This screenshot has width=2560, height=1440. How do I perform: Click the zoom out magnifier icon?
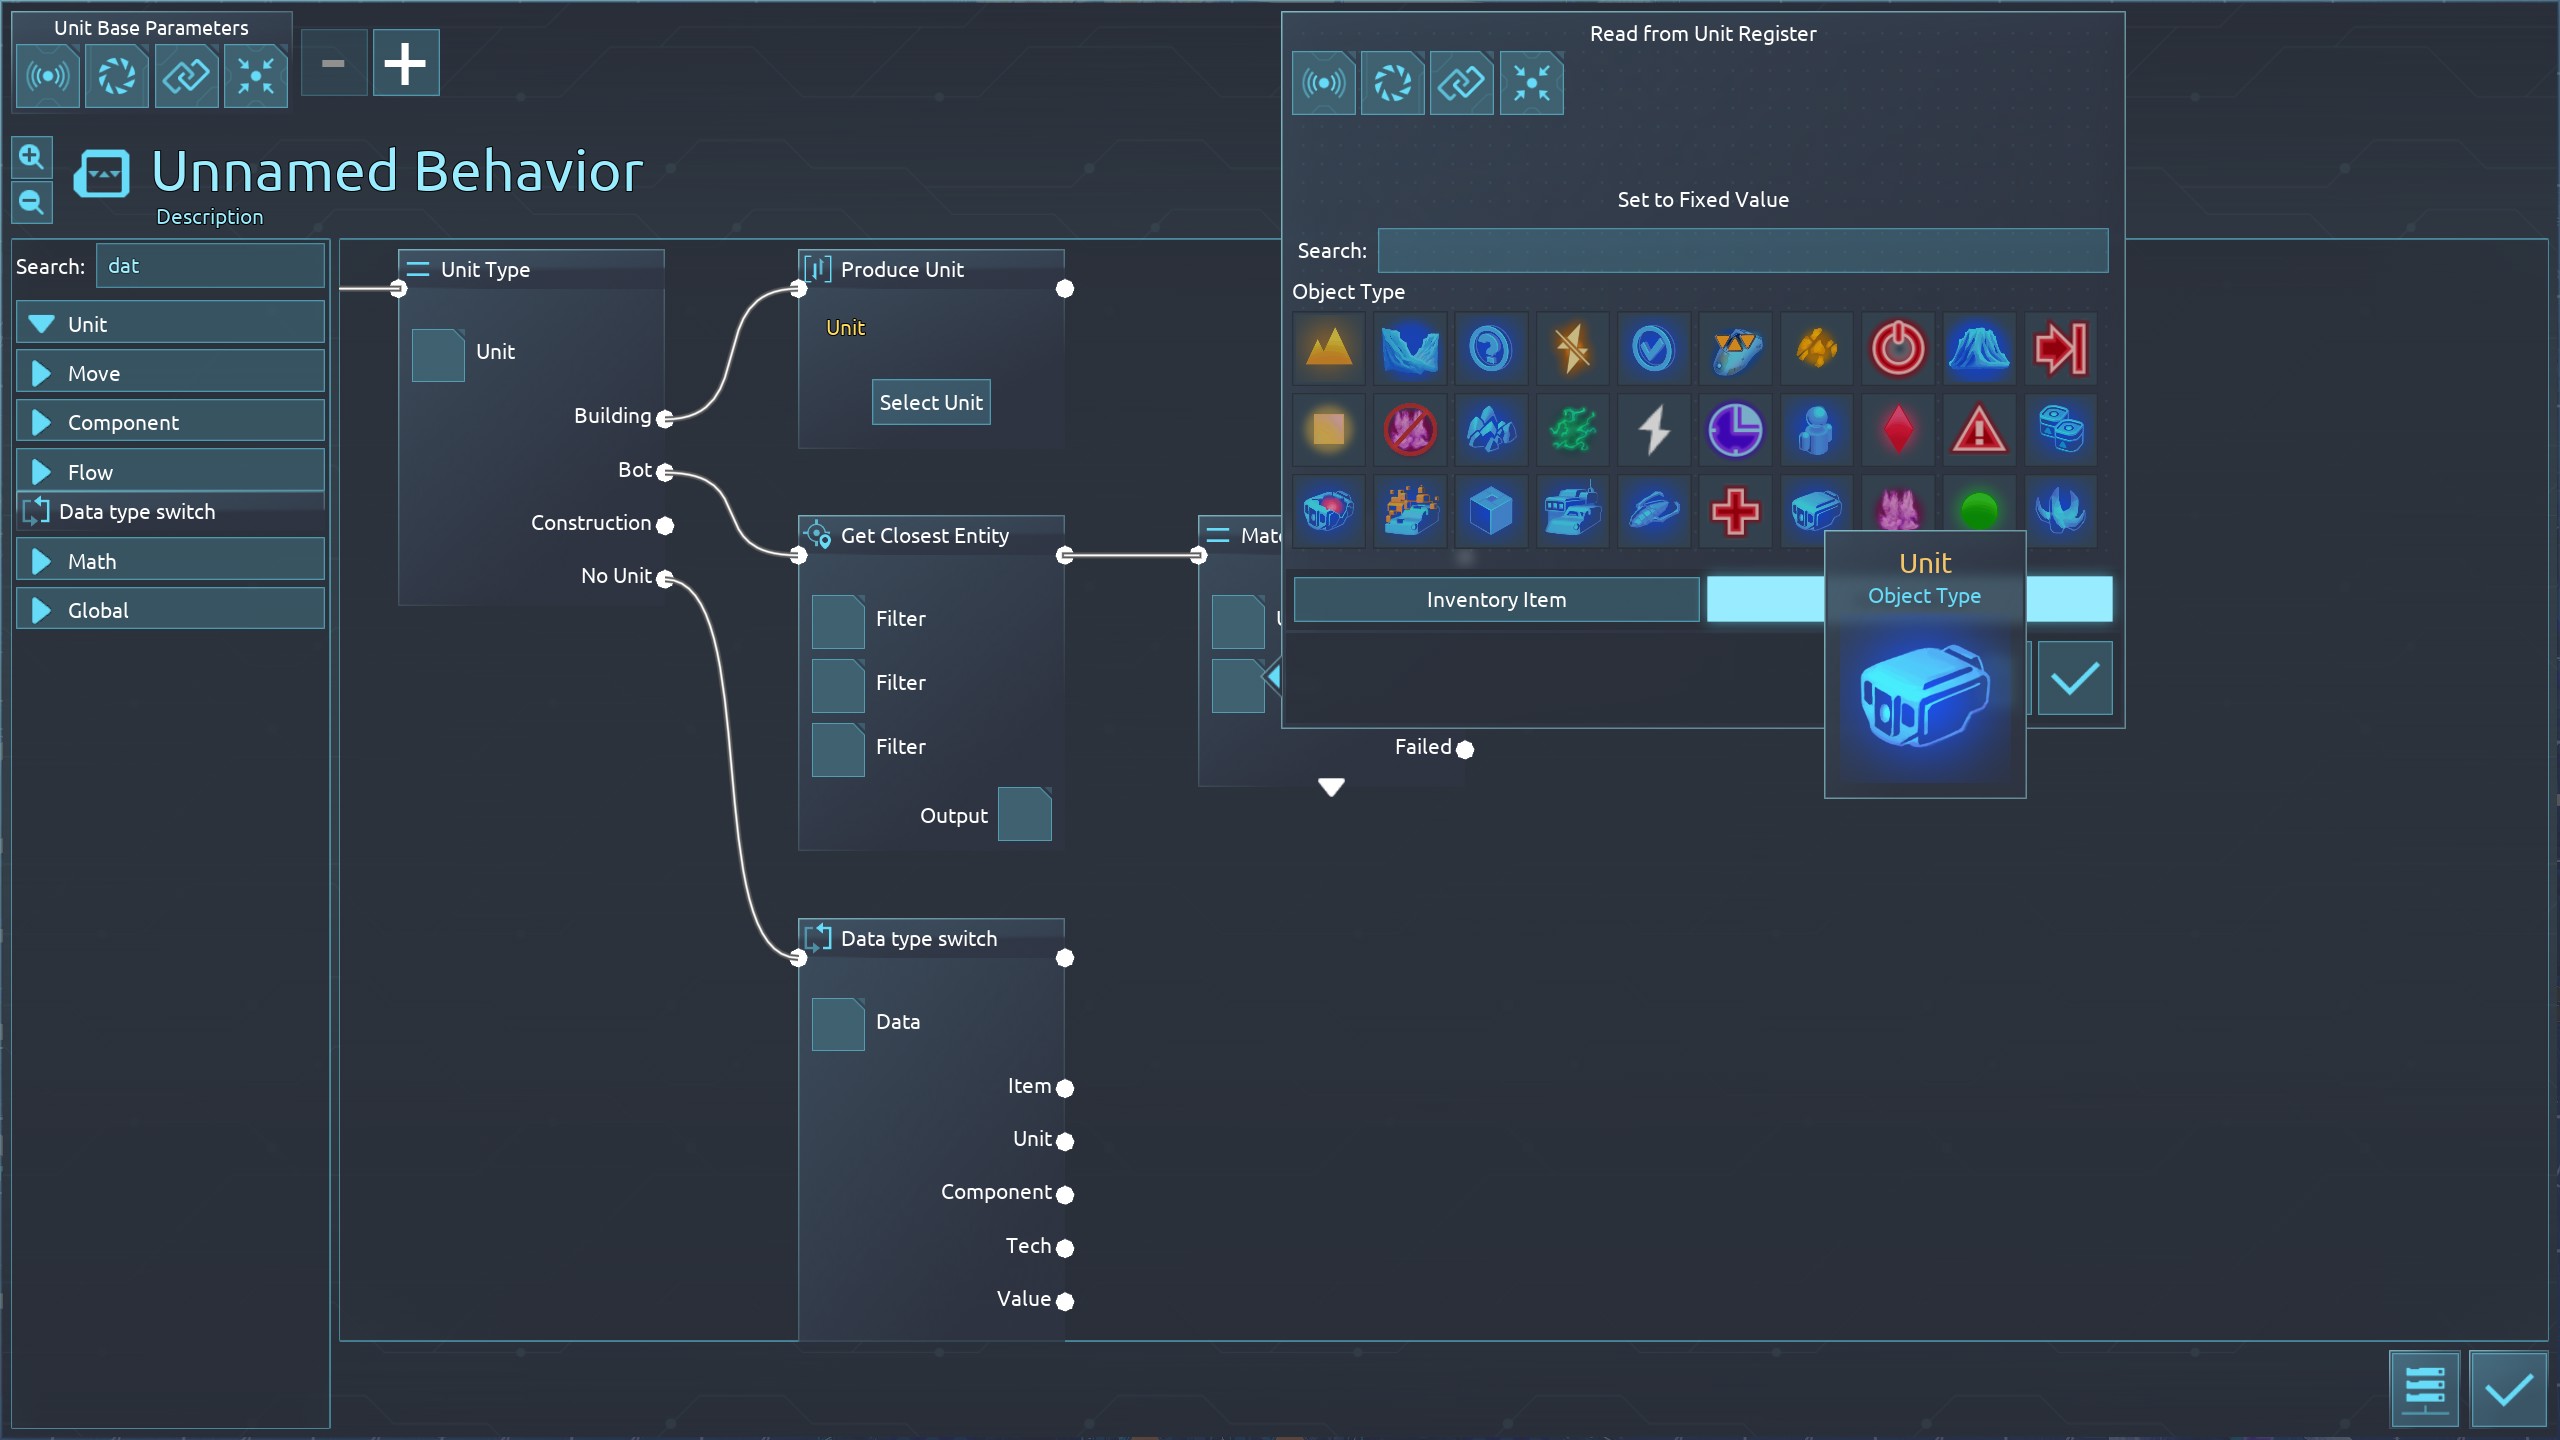31,203
